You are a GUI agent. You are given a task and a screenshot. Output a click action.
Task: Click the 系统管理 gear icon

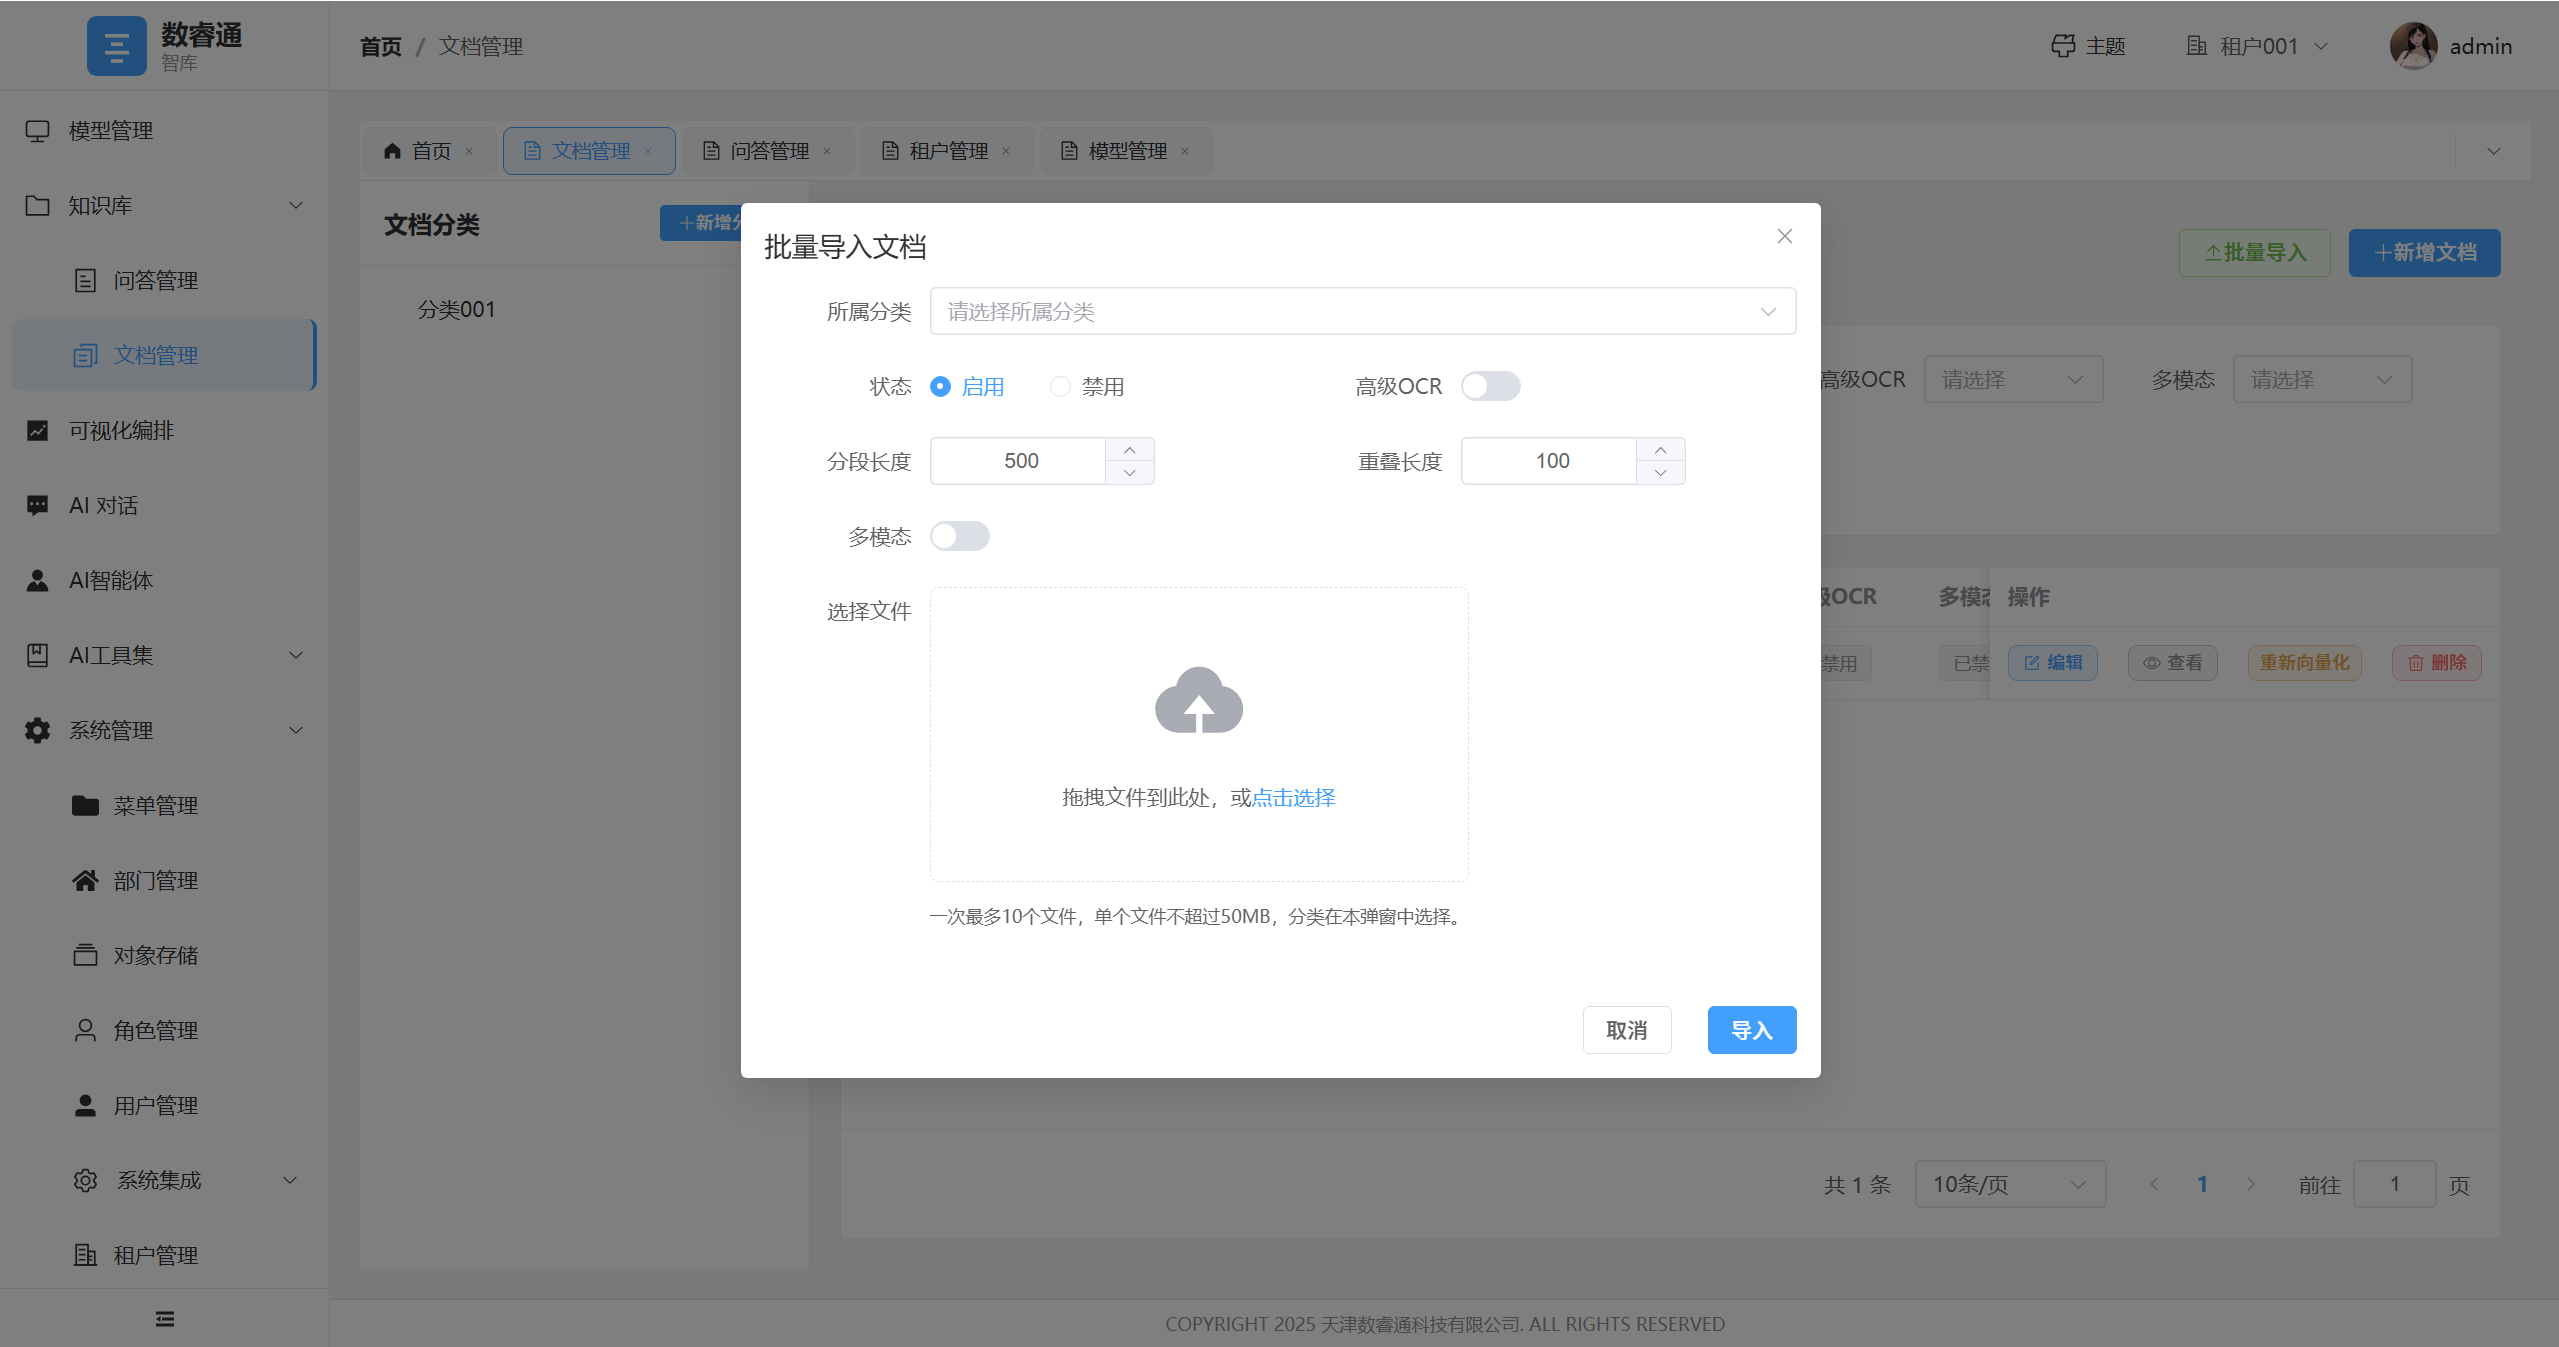click(x=38, y=731)
